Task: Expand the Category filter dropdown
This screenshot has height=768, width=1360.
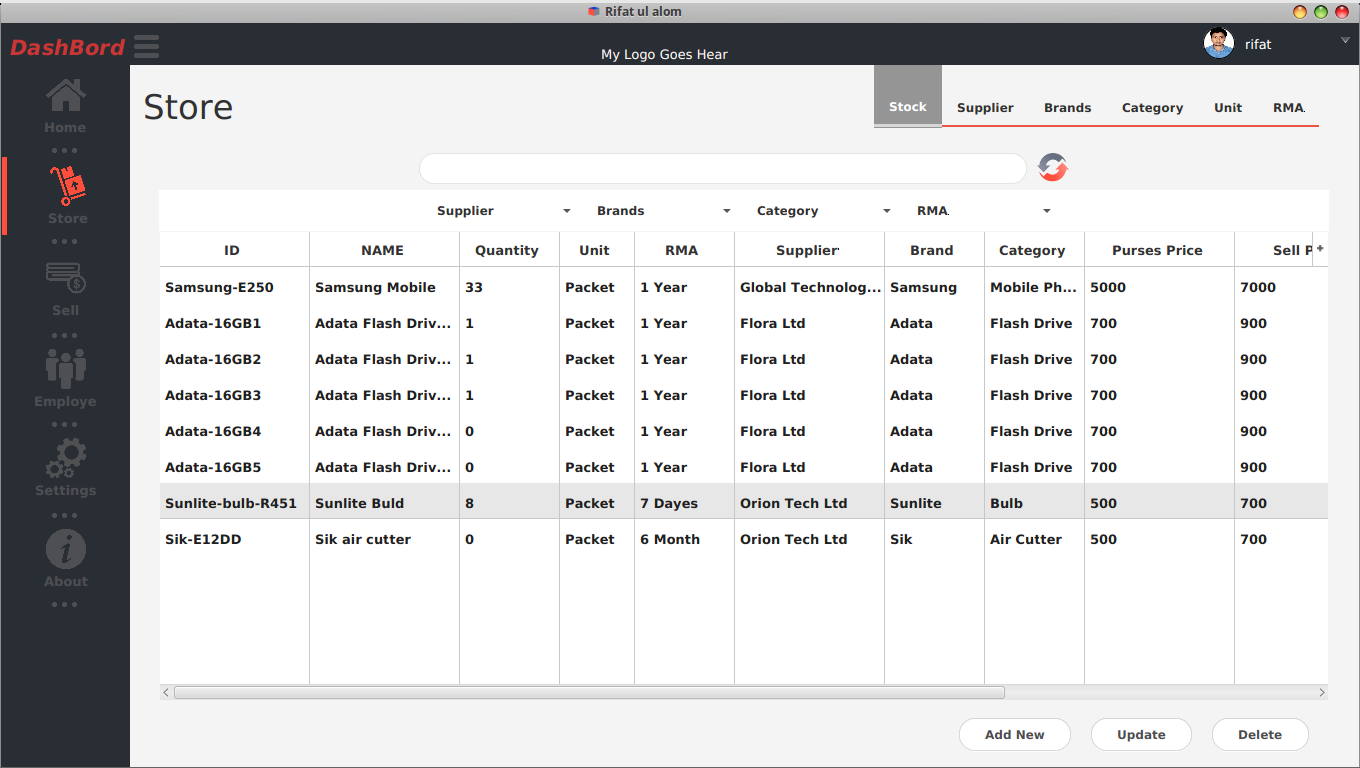Action: tap(823, 211)
